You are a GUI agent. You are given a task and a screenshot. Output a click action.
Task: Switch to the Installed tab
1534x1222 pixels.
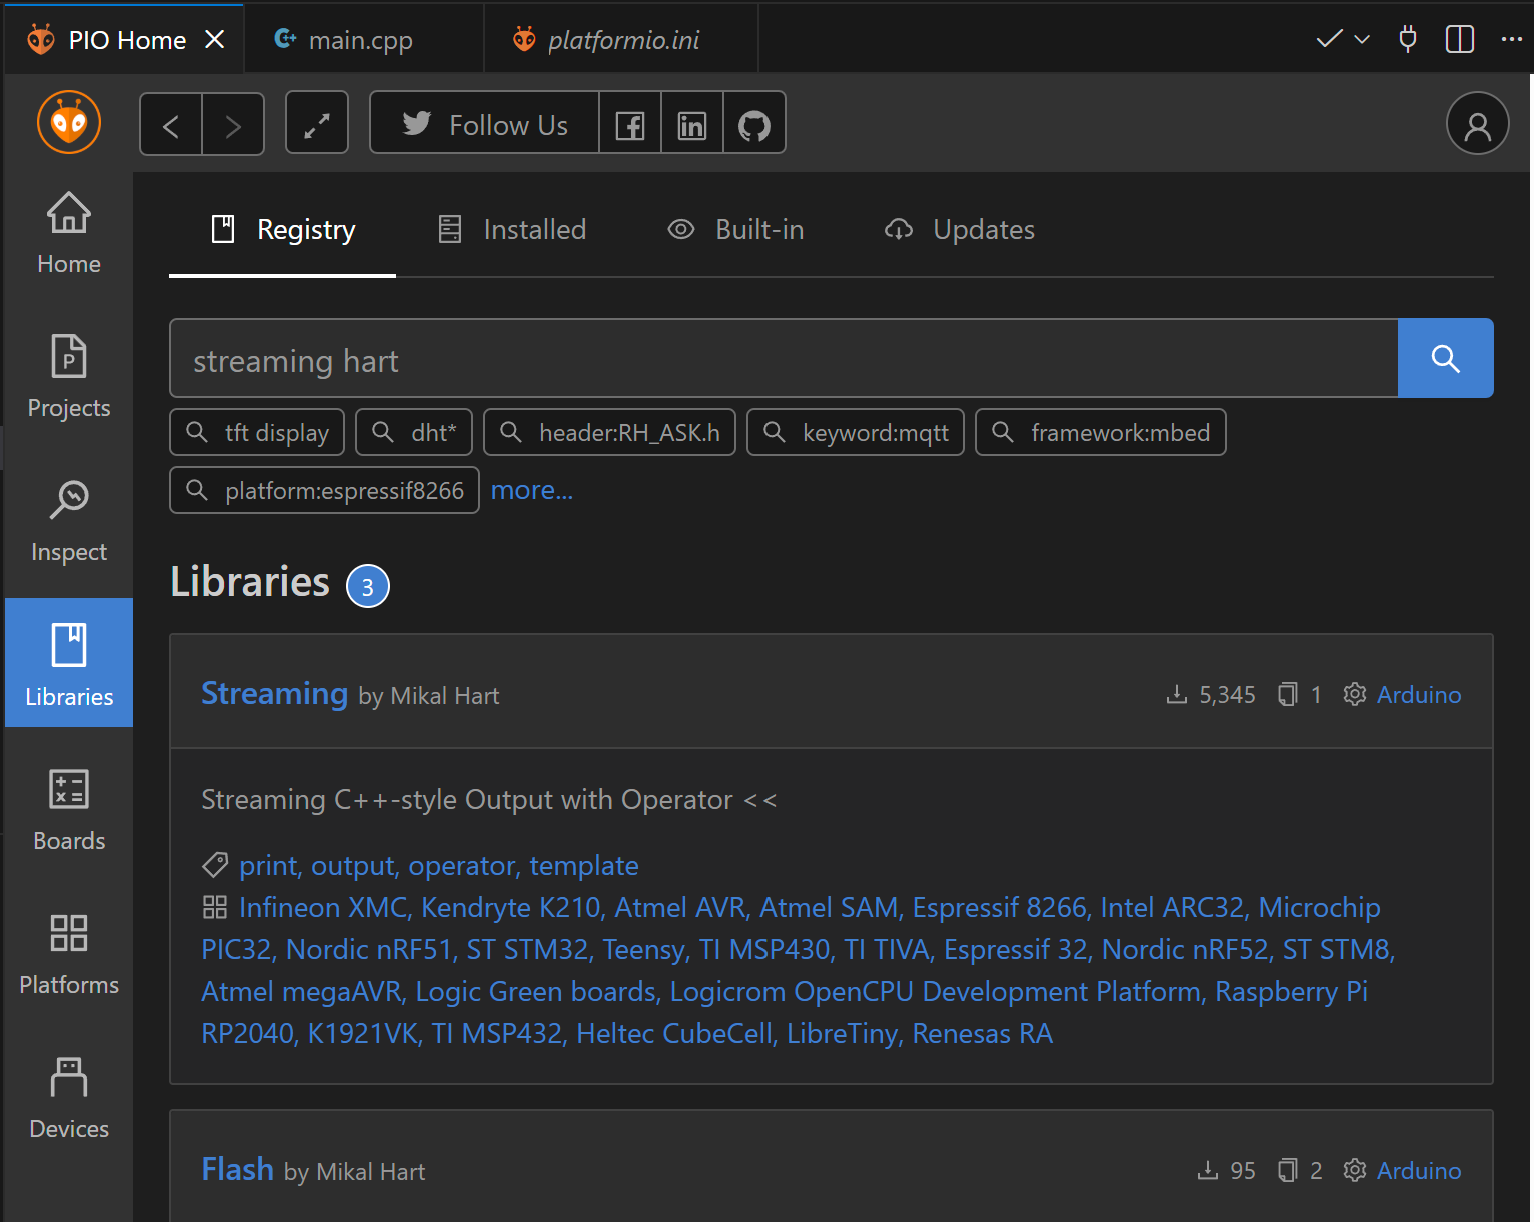click(x=512, y=230)
